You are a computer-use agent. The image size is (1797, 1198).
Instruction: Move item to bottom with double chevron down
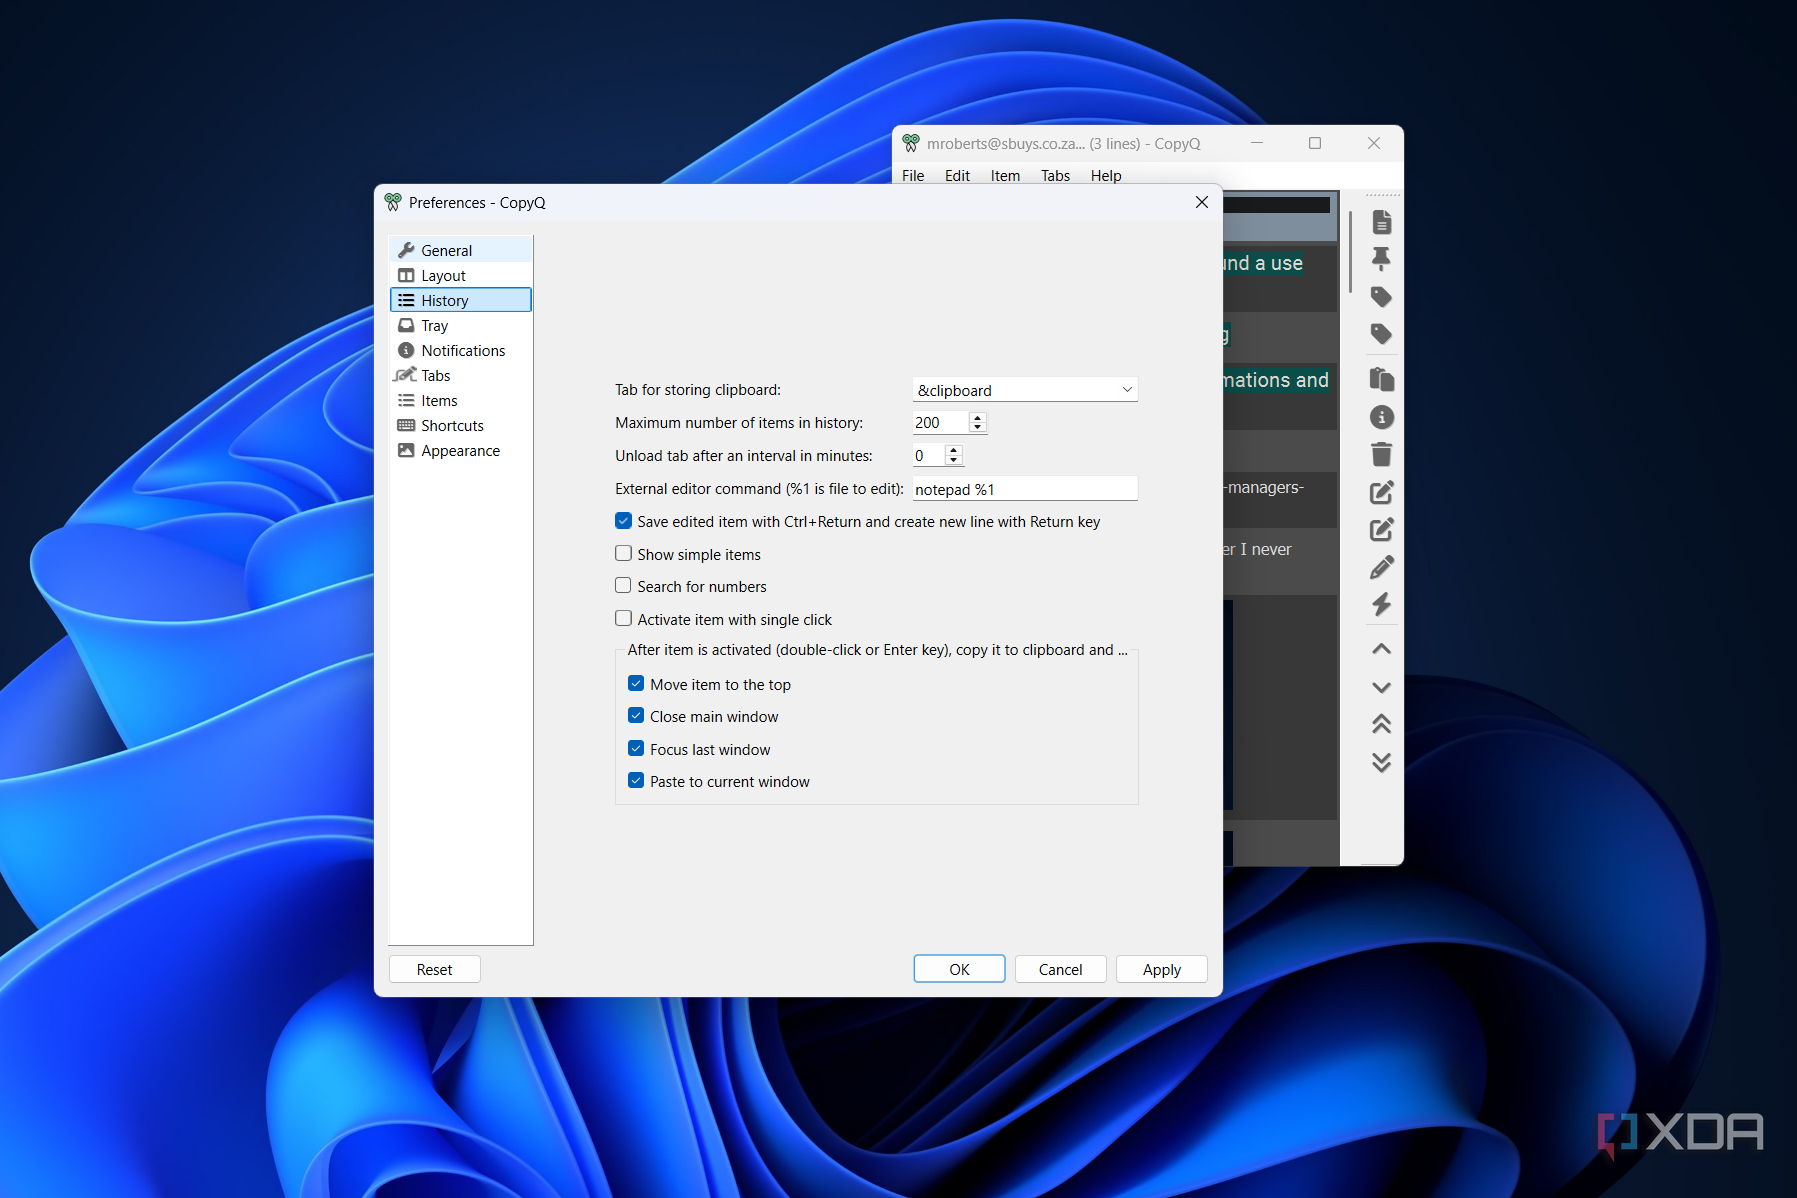click(x=1381, y=762)
